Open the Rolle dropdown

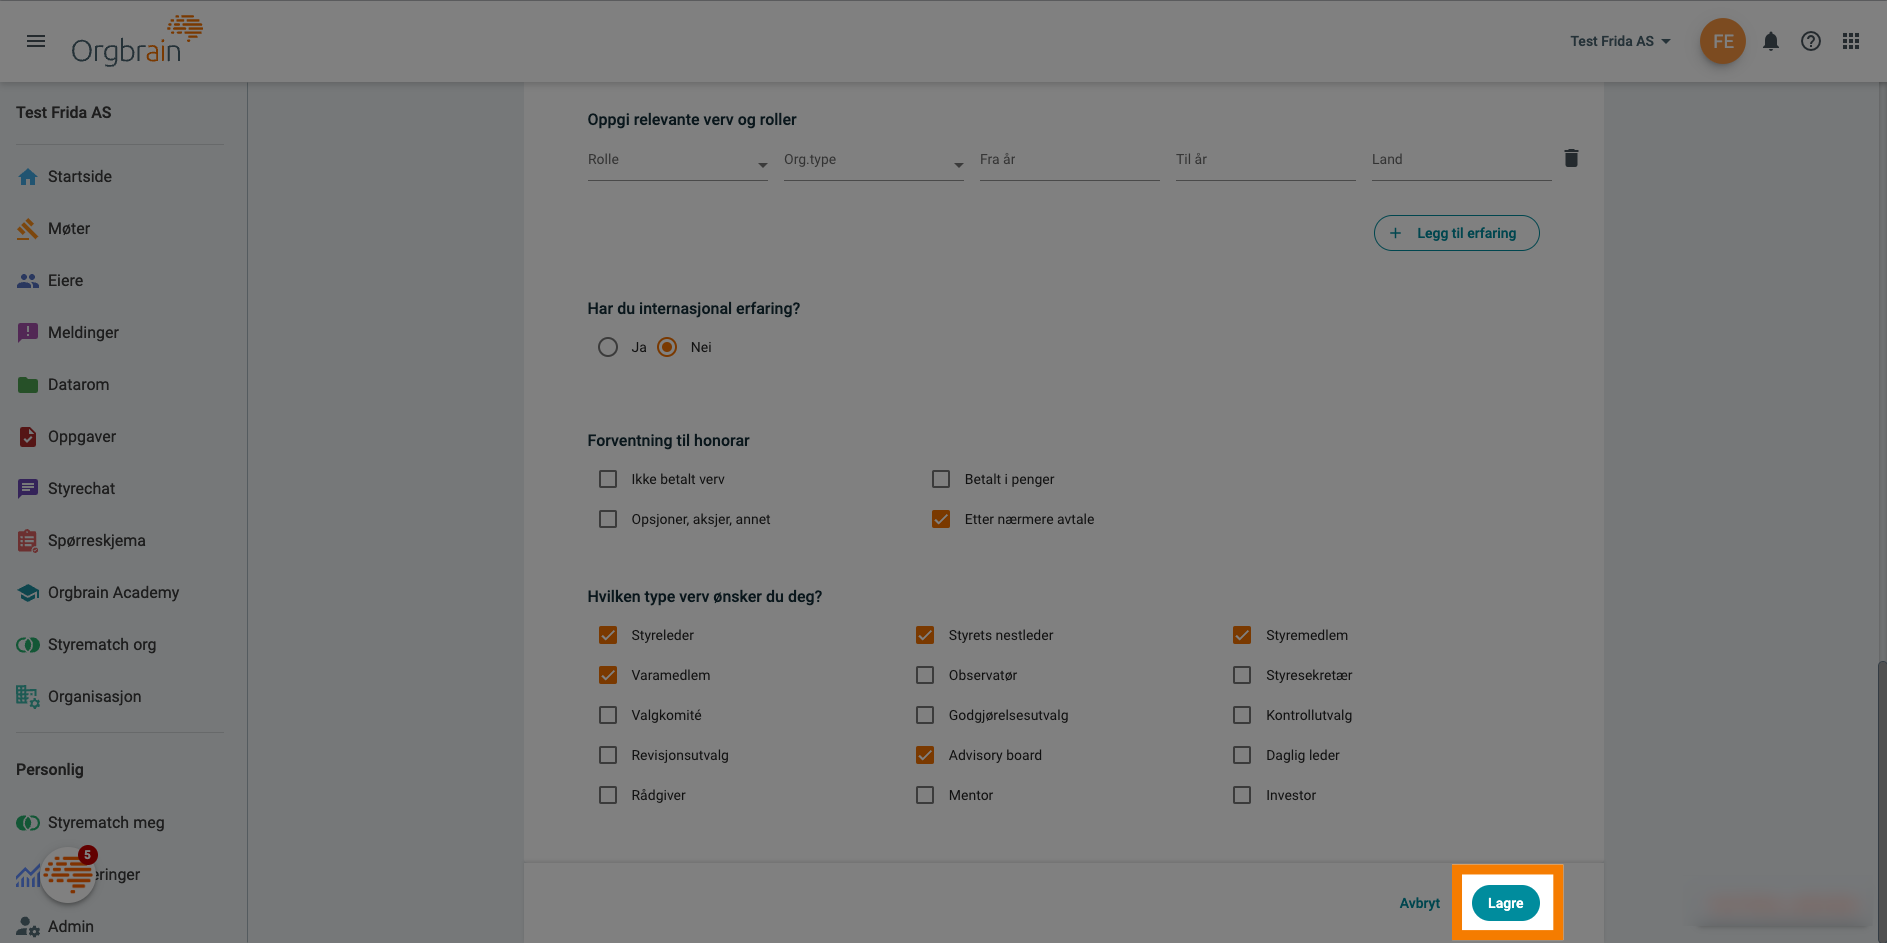click(678, 161)
